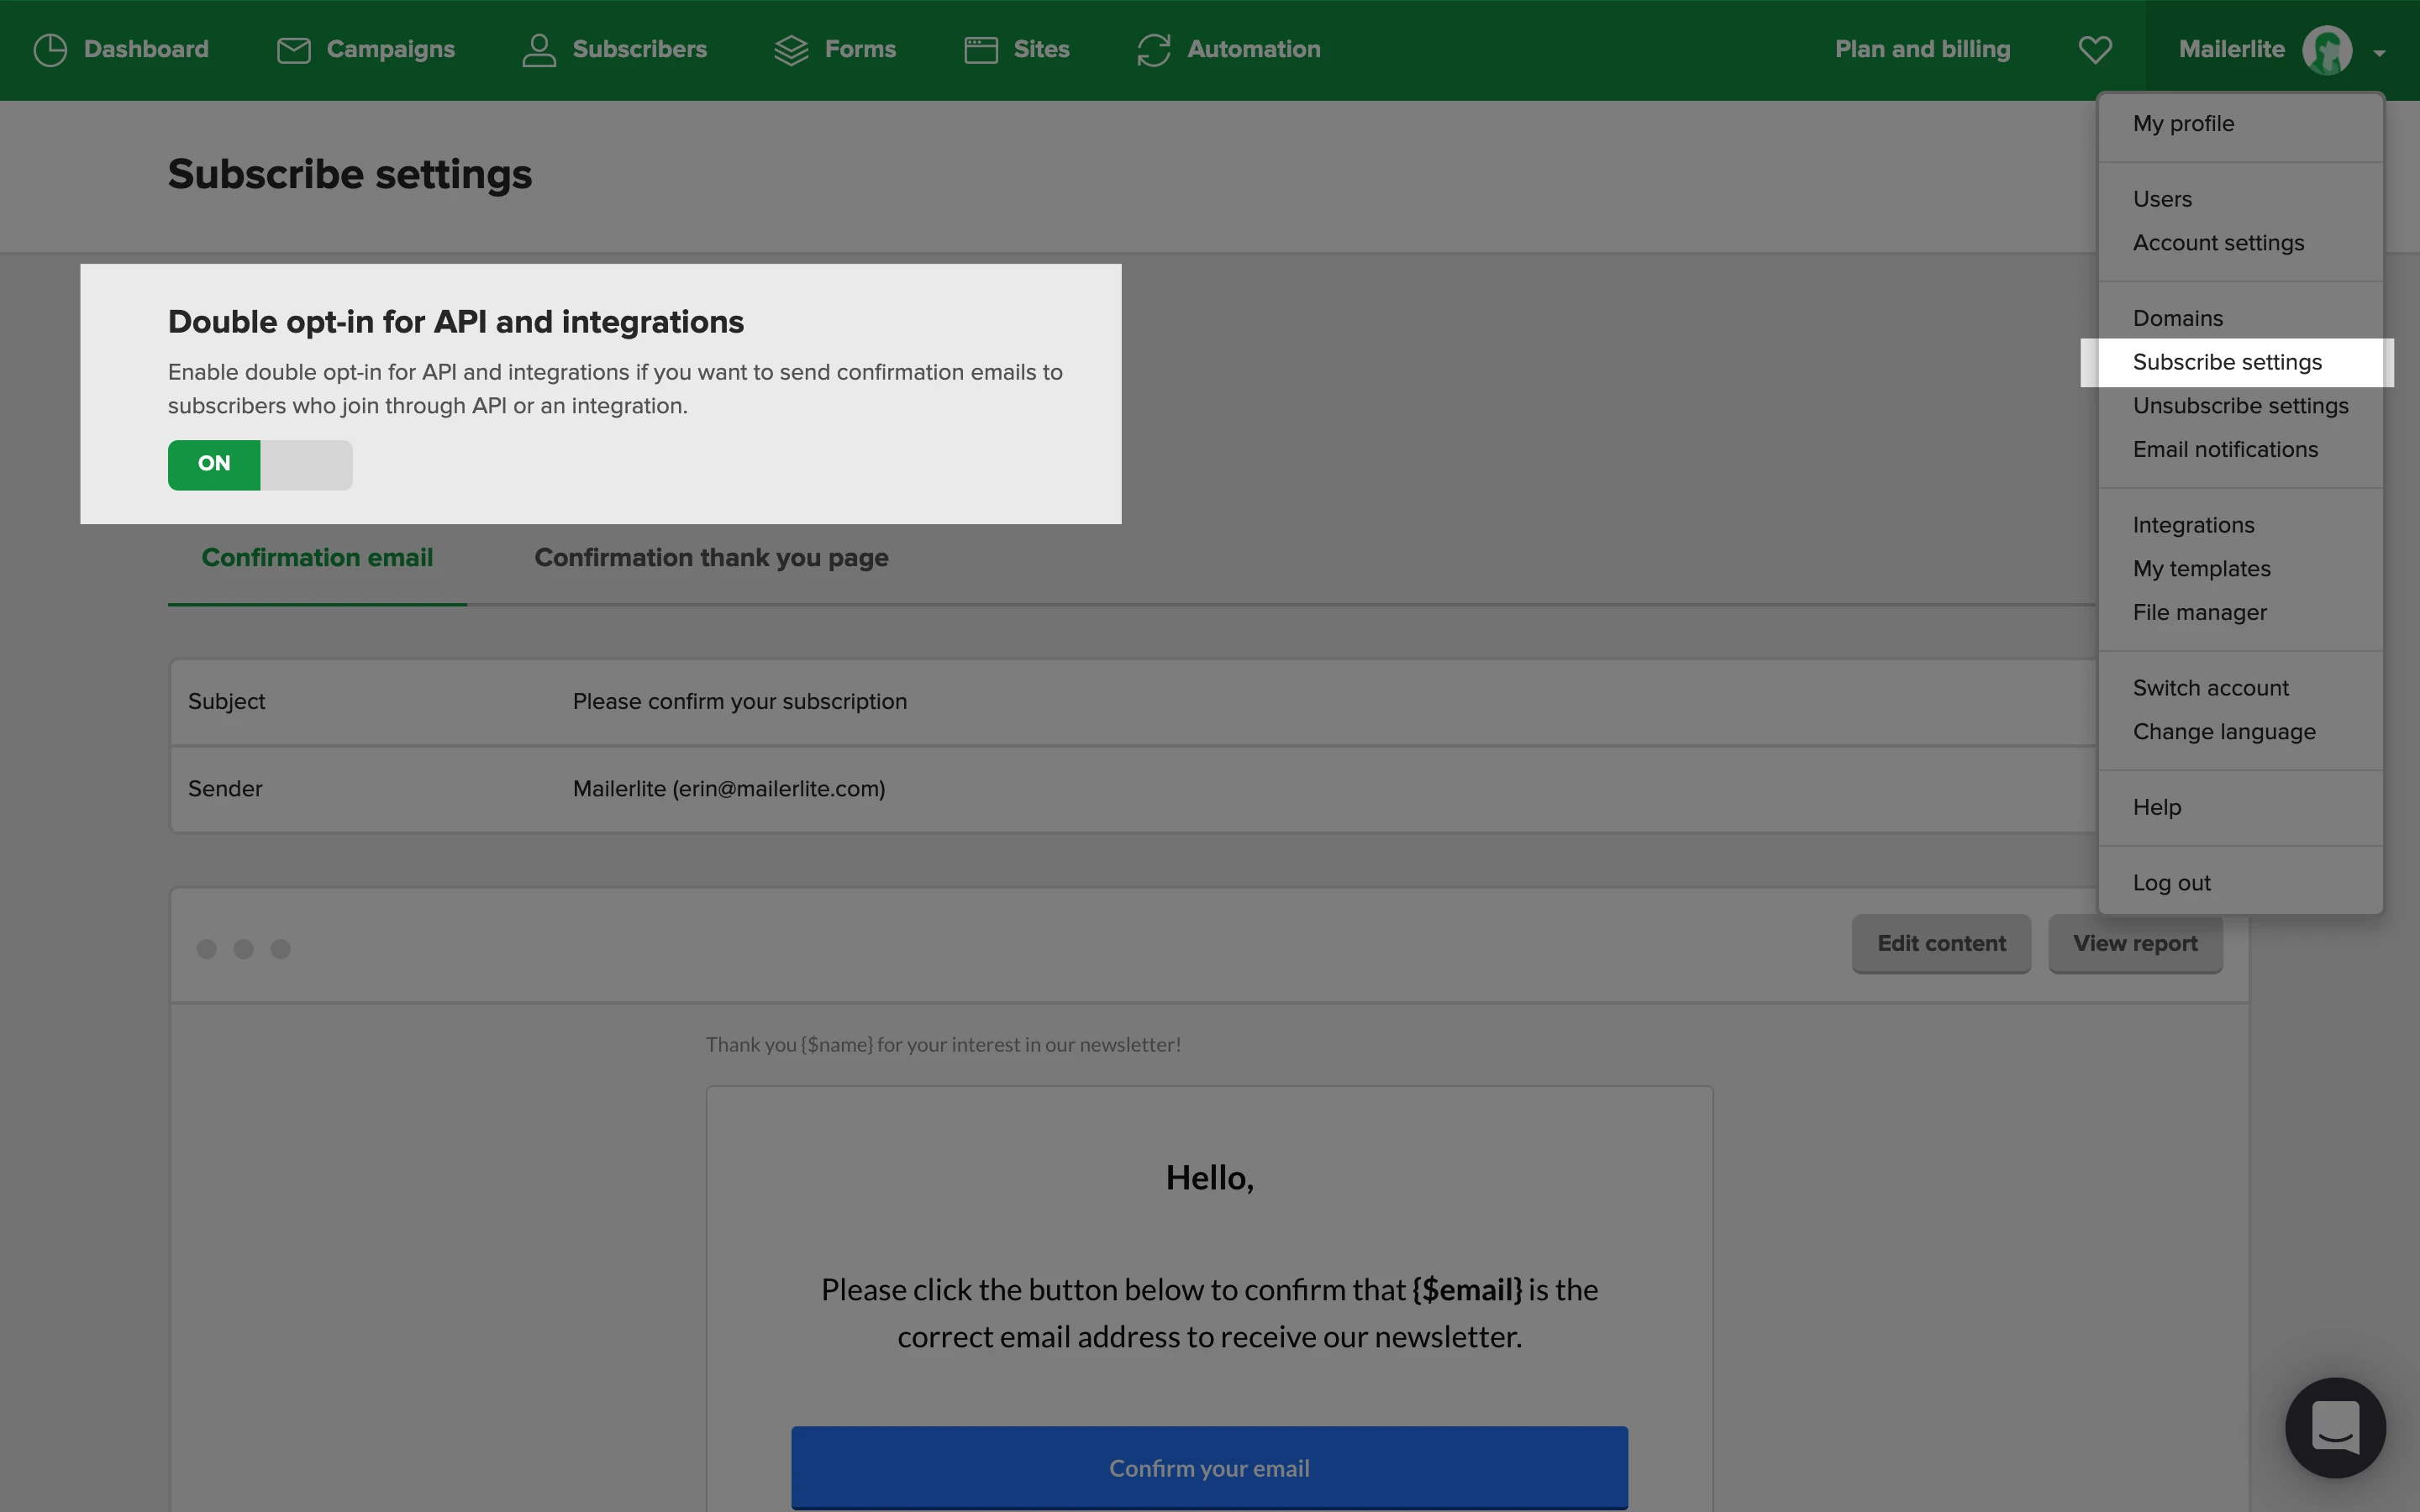
Task: Select Unsubscribe settings from account menu
Action: coord(2240,406)
